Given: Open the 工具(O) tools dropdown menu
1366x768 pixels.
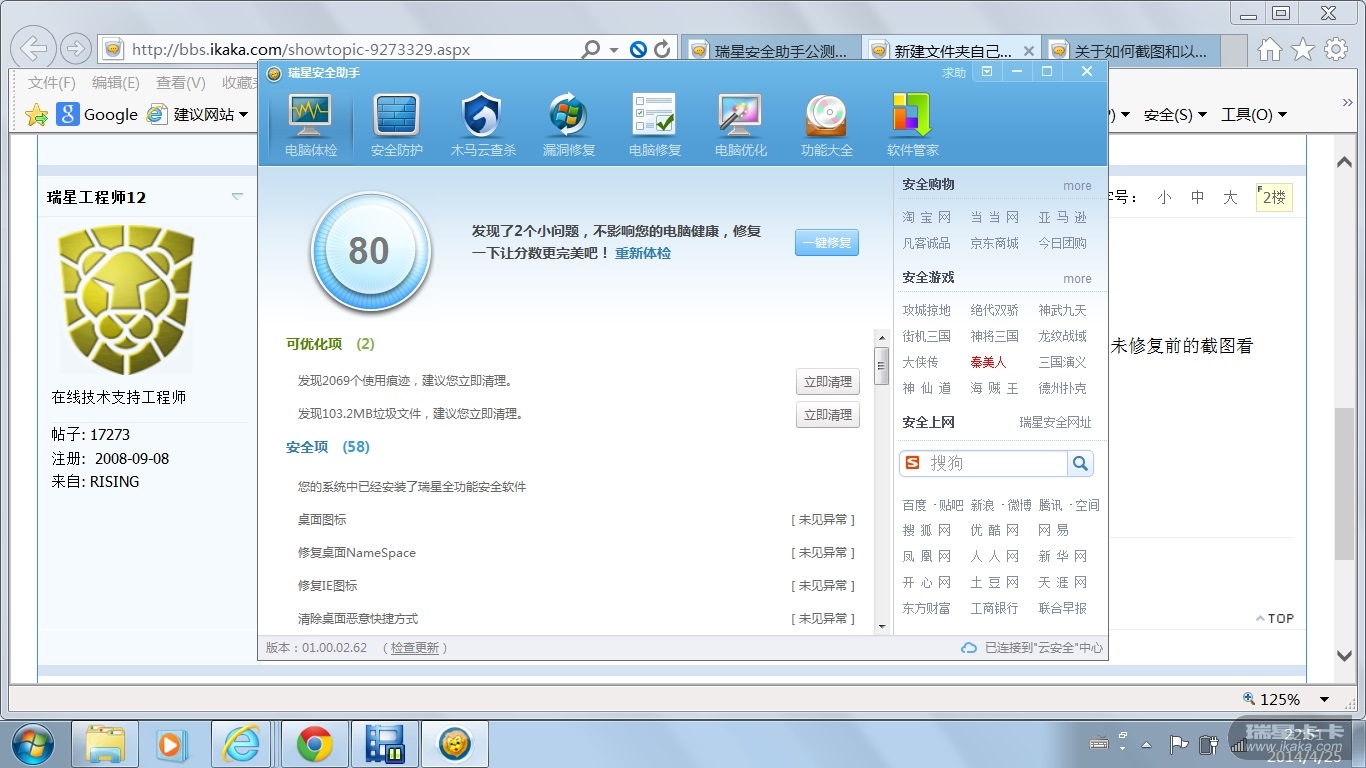Looking at the screenshot, I should click(x=1253, y=115).
